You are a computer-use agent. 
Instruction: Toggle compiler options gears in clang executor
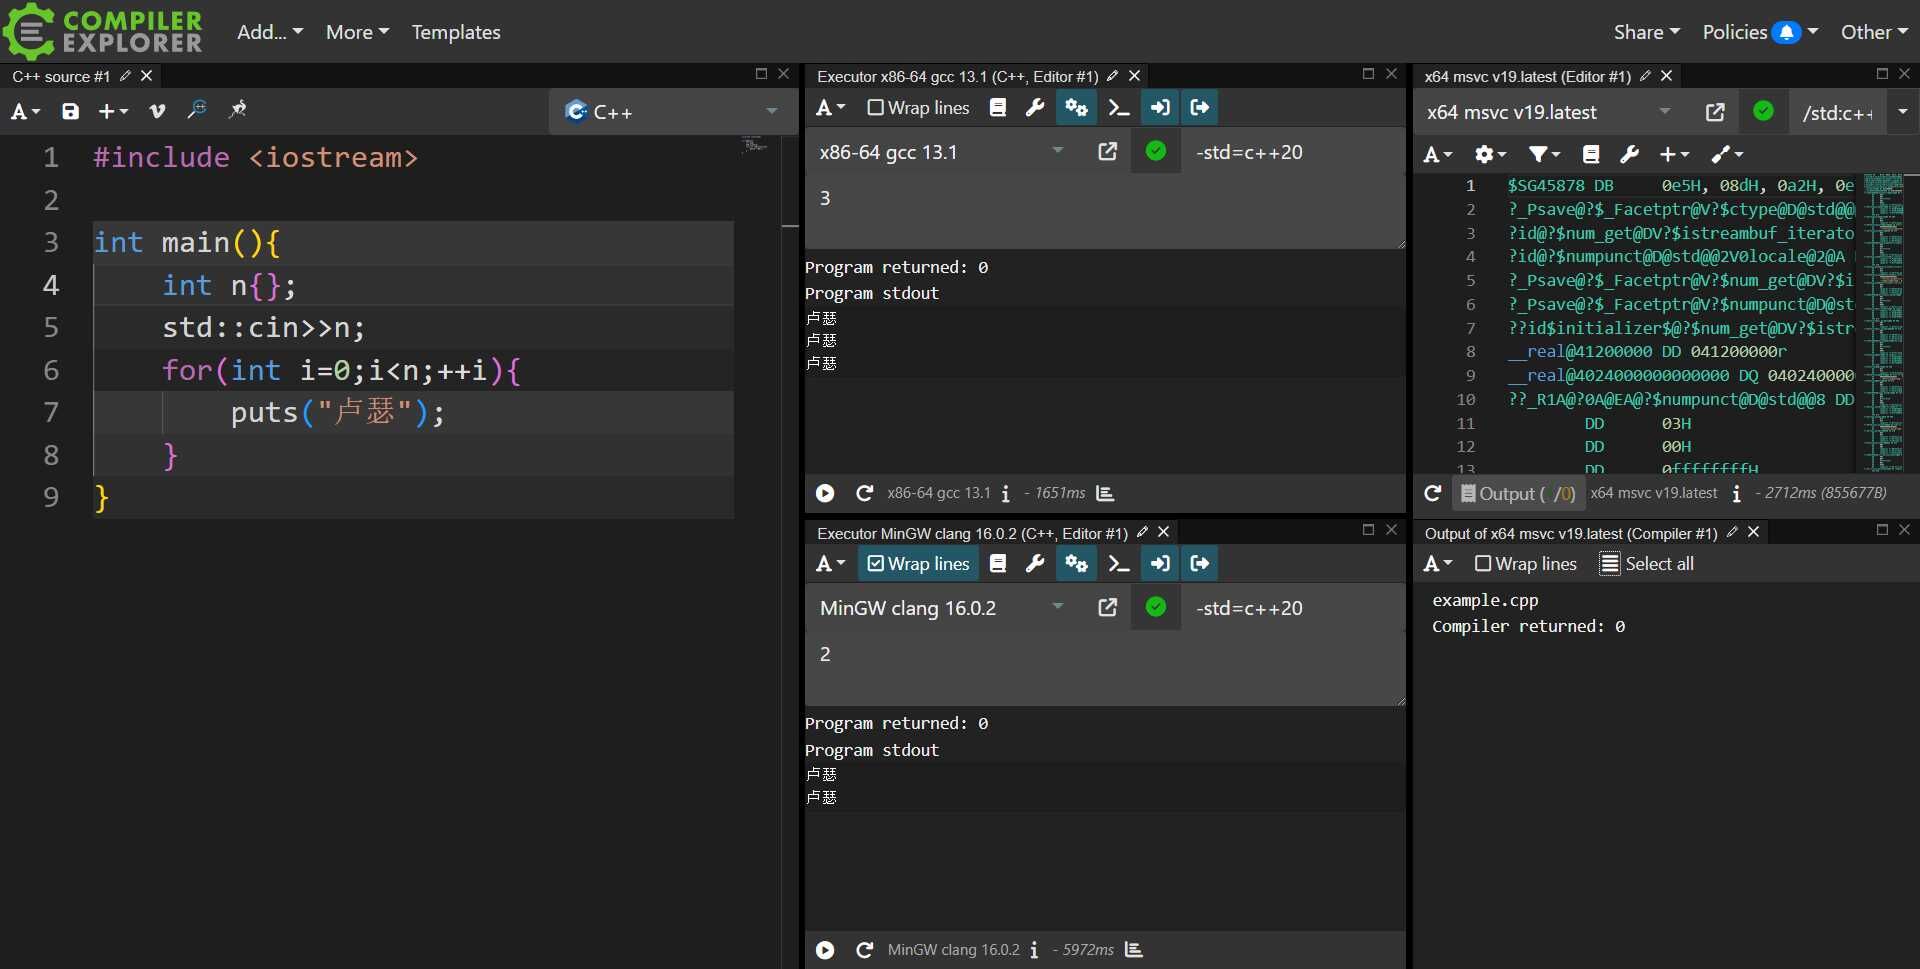pyautogui.click(x=1076, y=564)
